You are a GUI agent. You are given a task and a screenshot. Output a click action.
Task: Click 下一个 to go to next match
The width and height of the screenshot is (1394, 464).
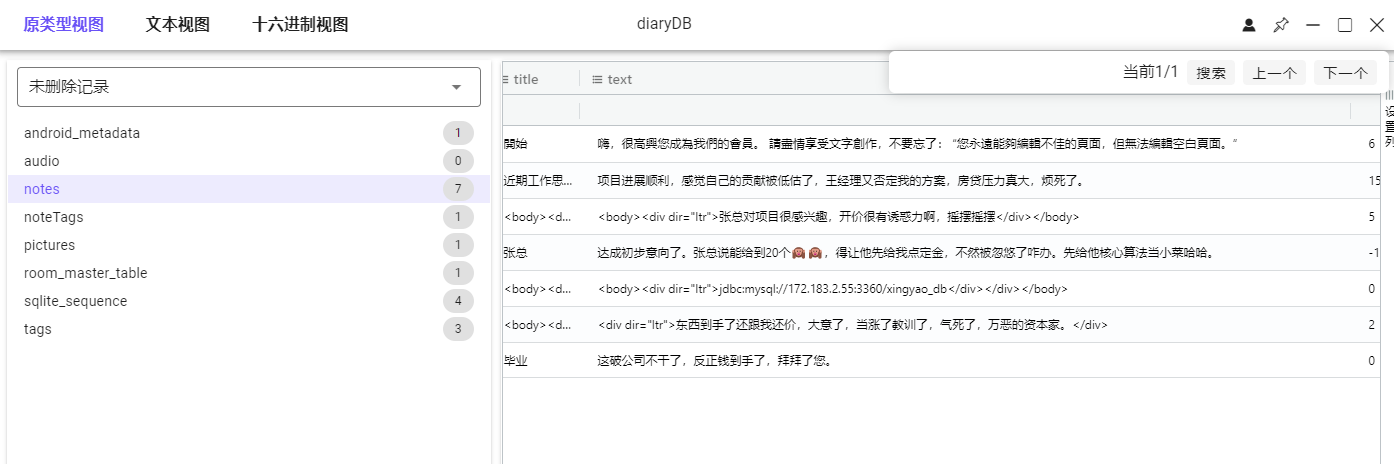(x=1345, y=73)
